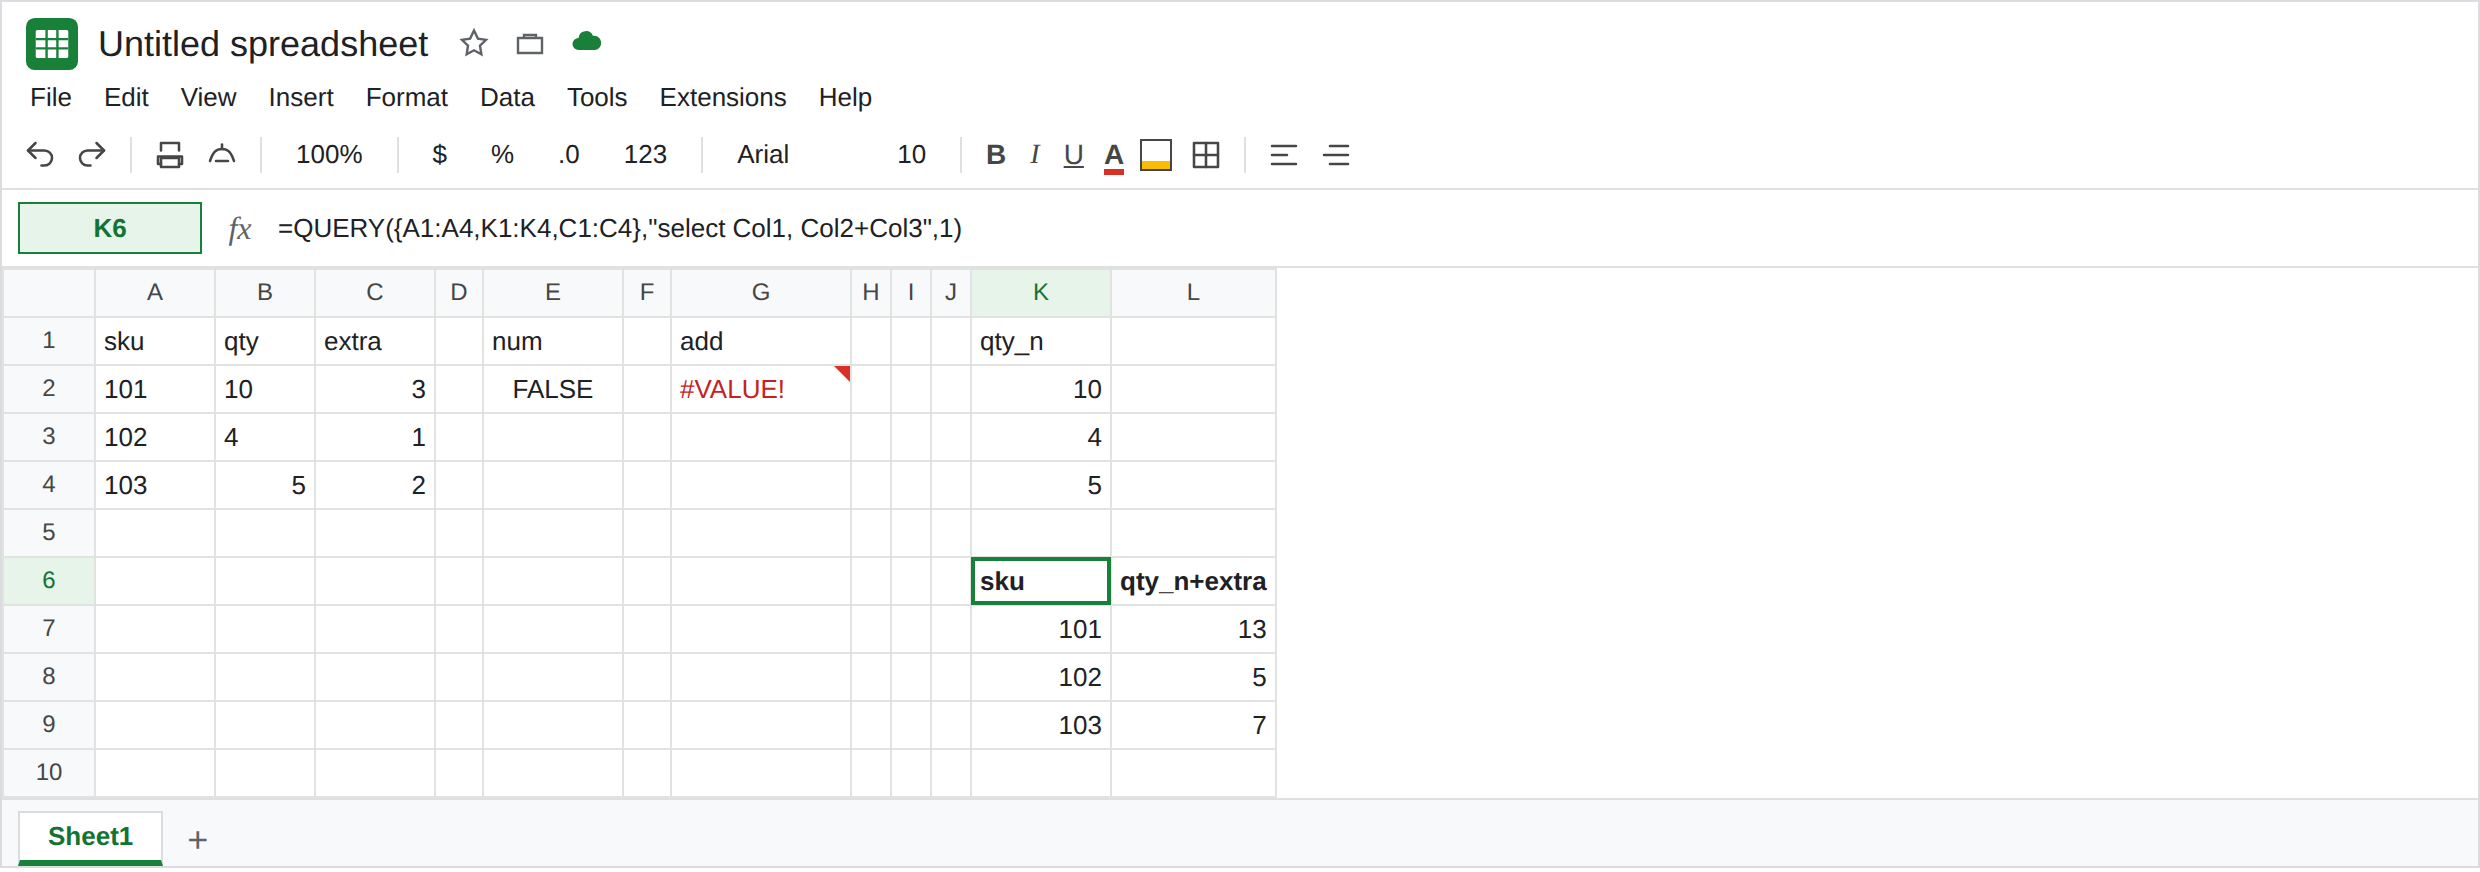
Task: Open the move-to-folder icon
Action: click(x=530, y=44)
